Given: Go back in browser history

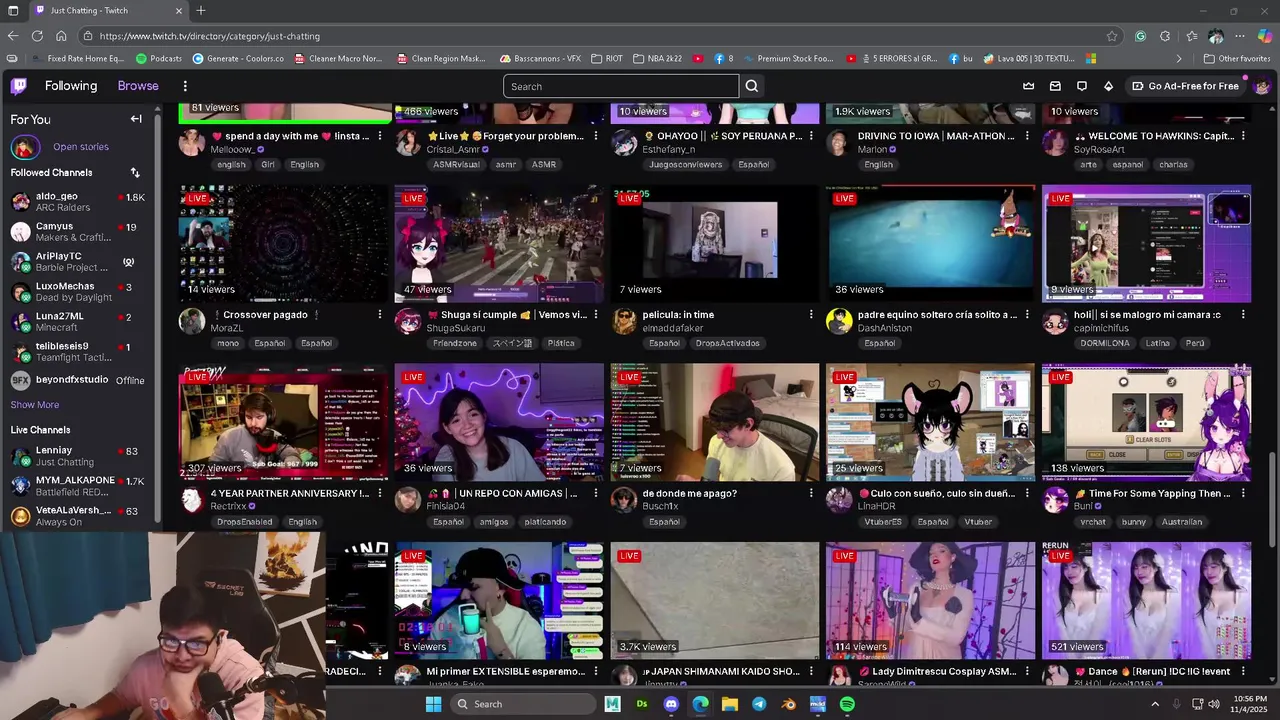Looking at the screenshot, I should click(x=12, y=36).
